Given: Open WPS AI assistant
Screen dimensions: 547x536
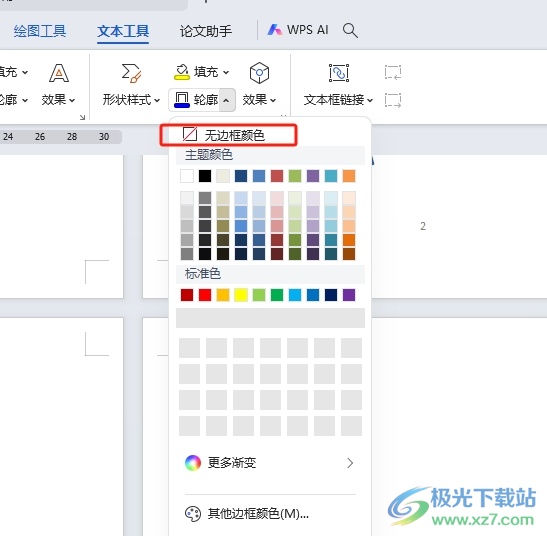Looking at the screenshot, I should click(x=298, y=30).
